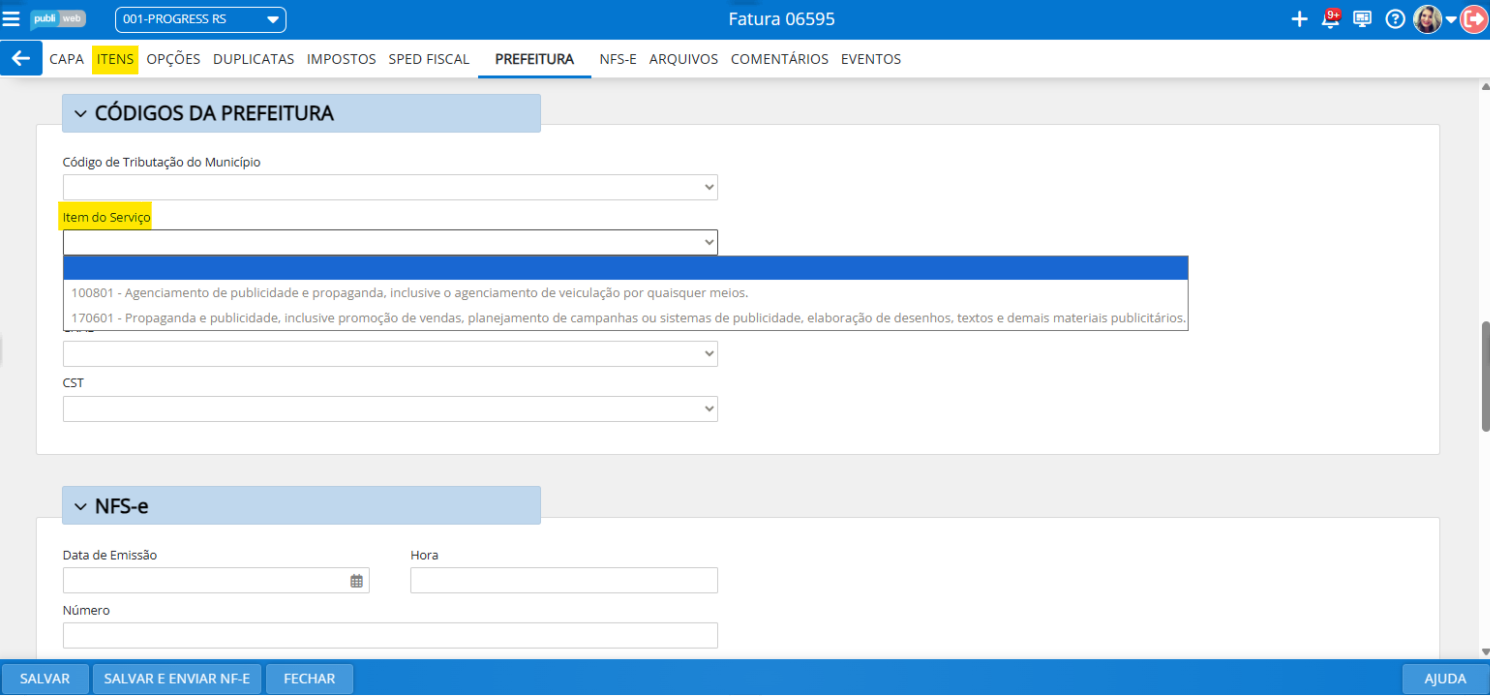Open the 001-PROGRESS RS company dropdown

(200, 20)
